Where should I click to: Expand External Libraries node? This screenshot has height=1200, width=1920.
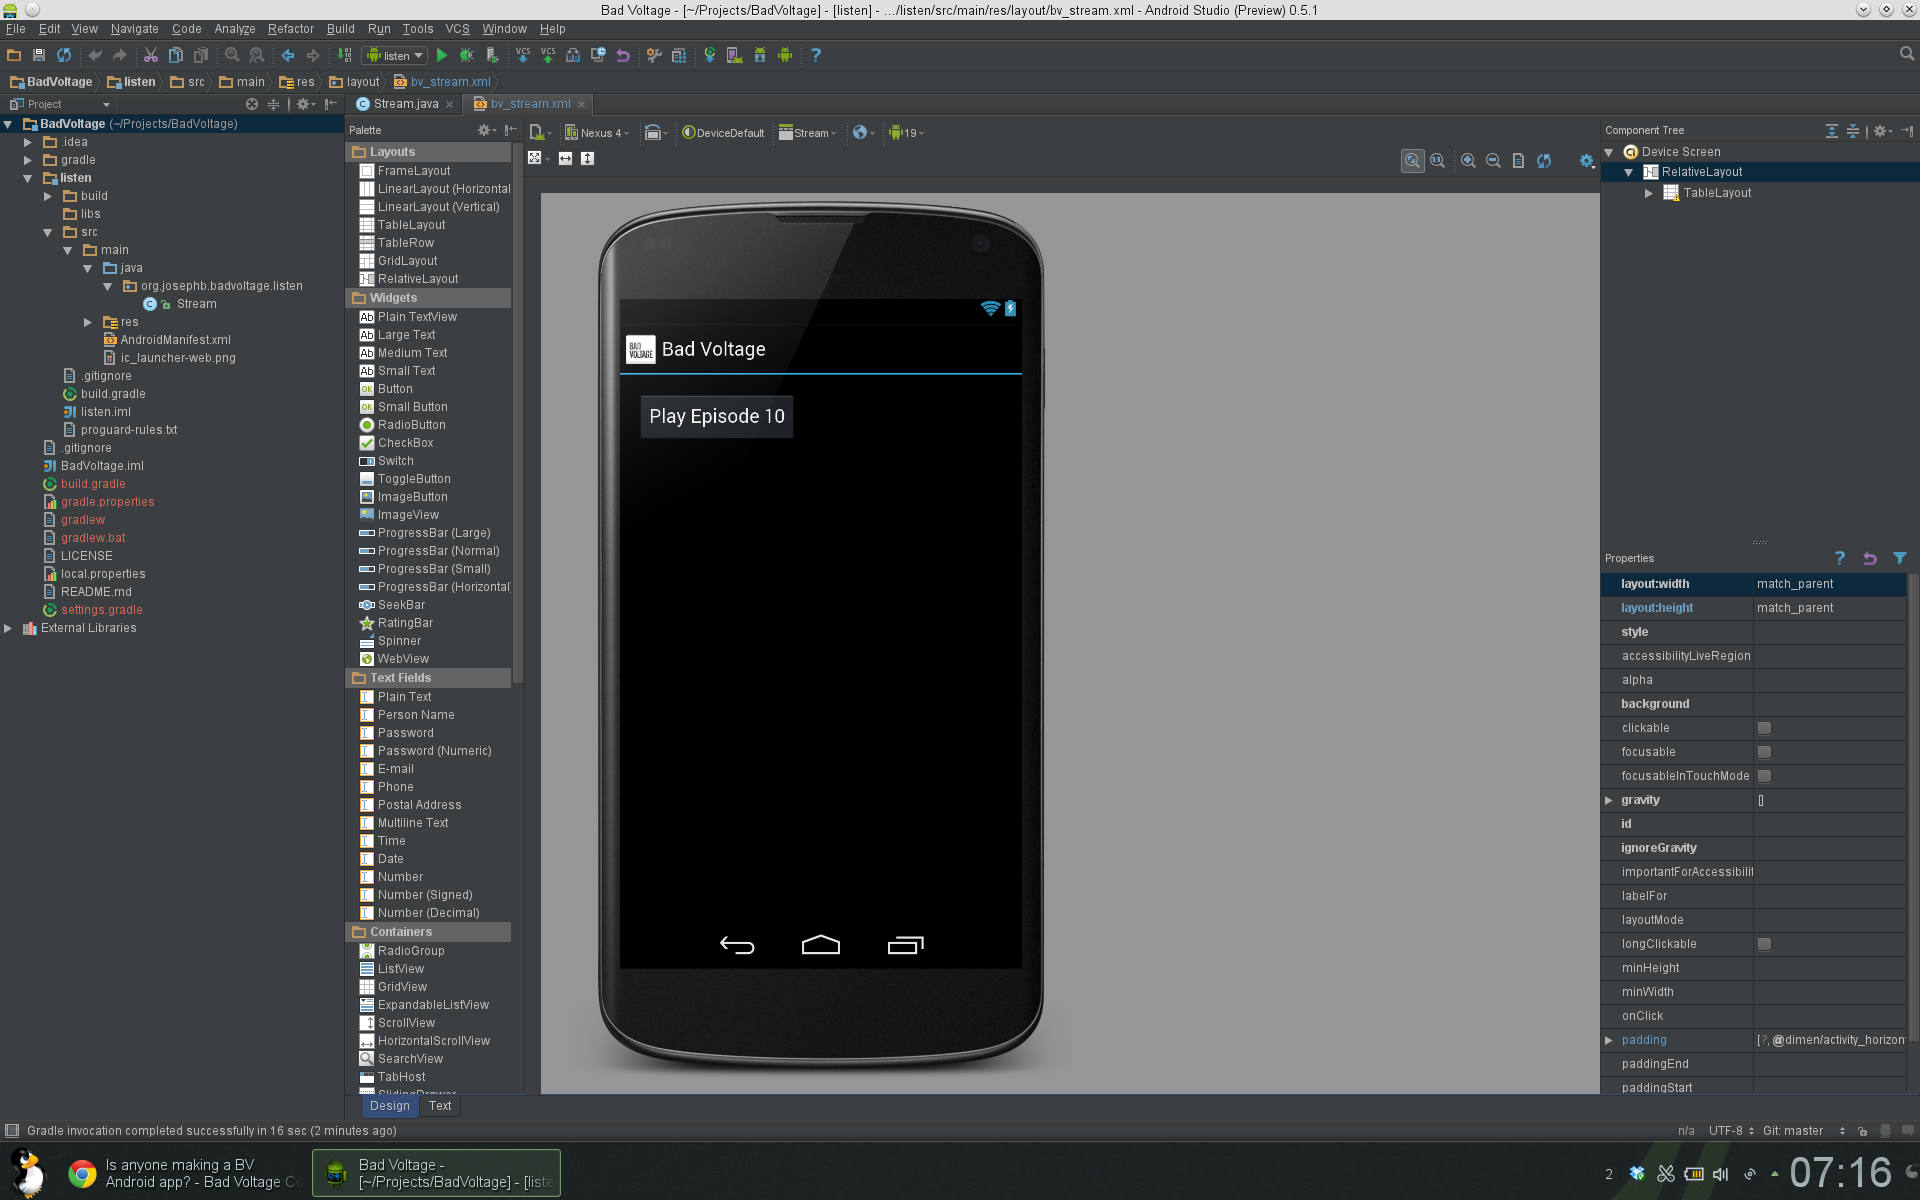click(x=8, y=628)
